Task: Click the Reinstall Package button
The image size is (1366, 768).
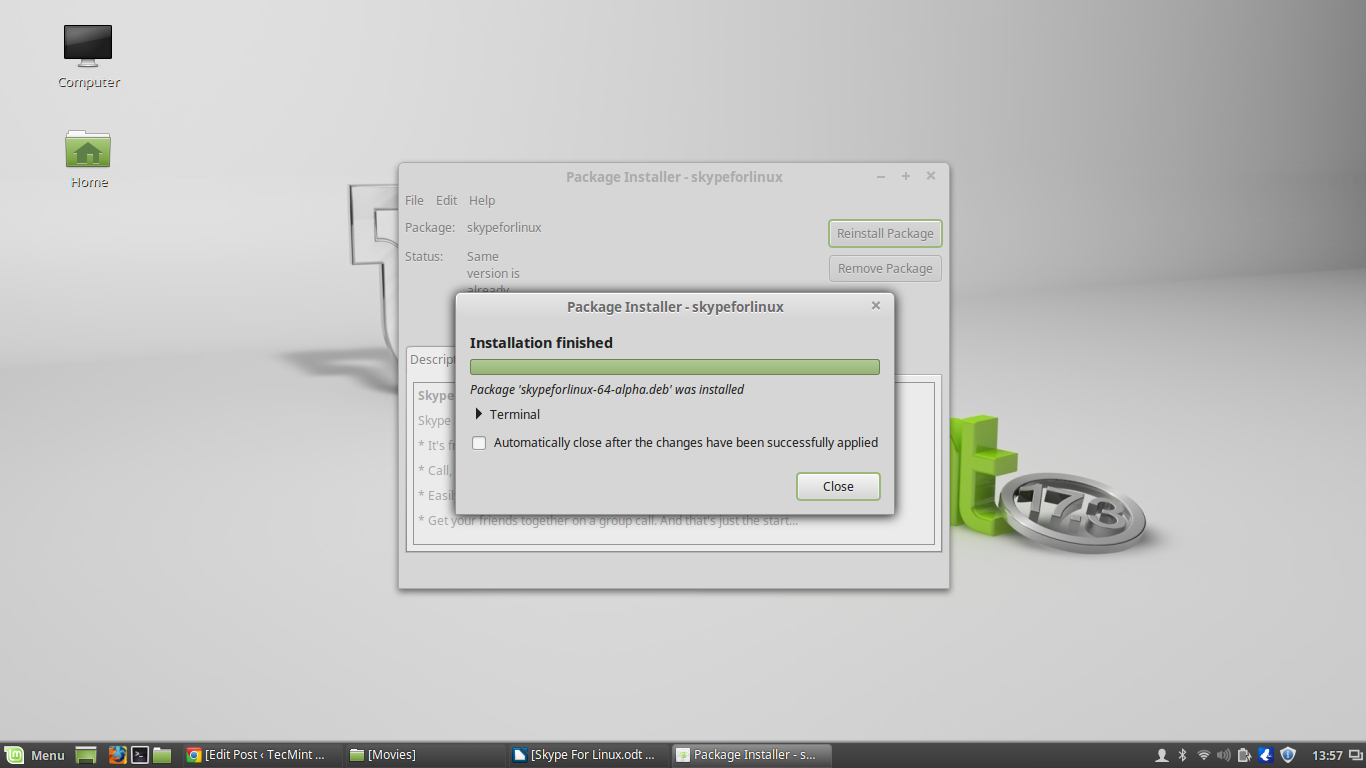Action: click(885, 233)
